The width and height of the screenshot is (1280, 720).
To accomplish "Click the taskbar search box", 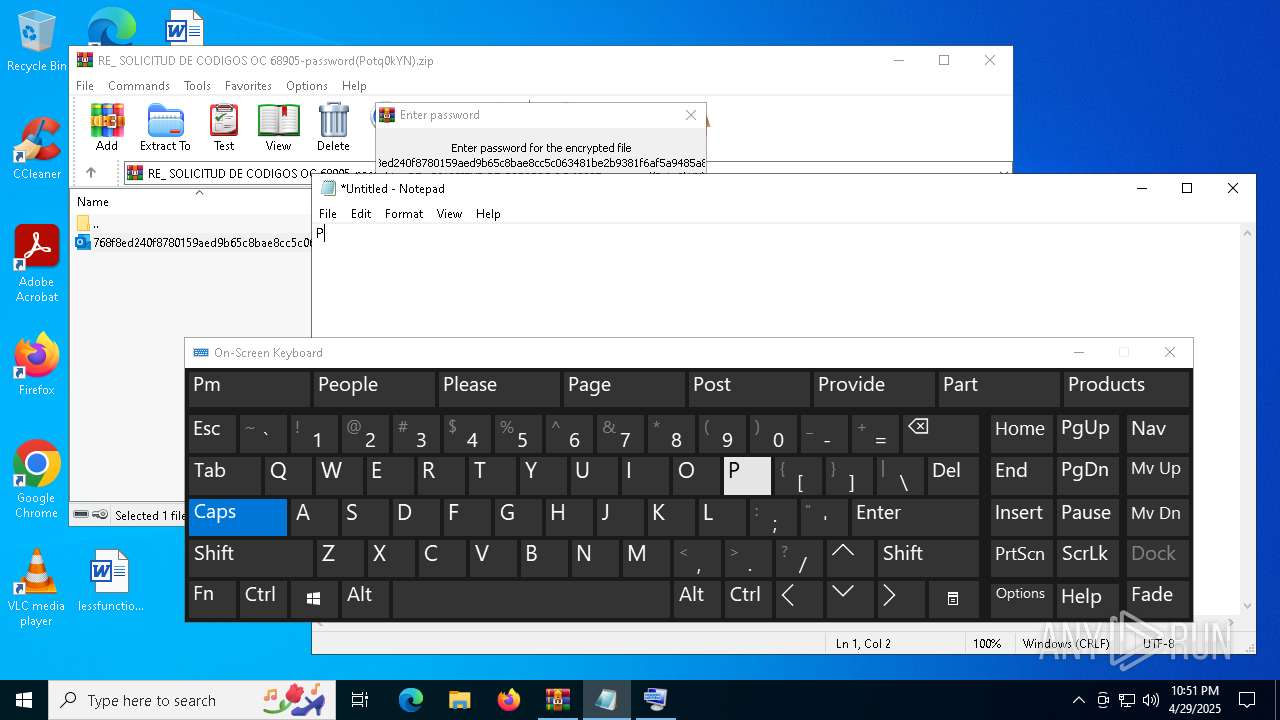I will pos(190,700).
